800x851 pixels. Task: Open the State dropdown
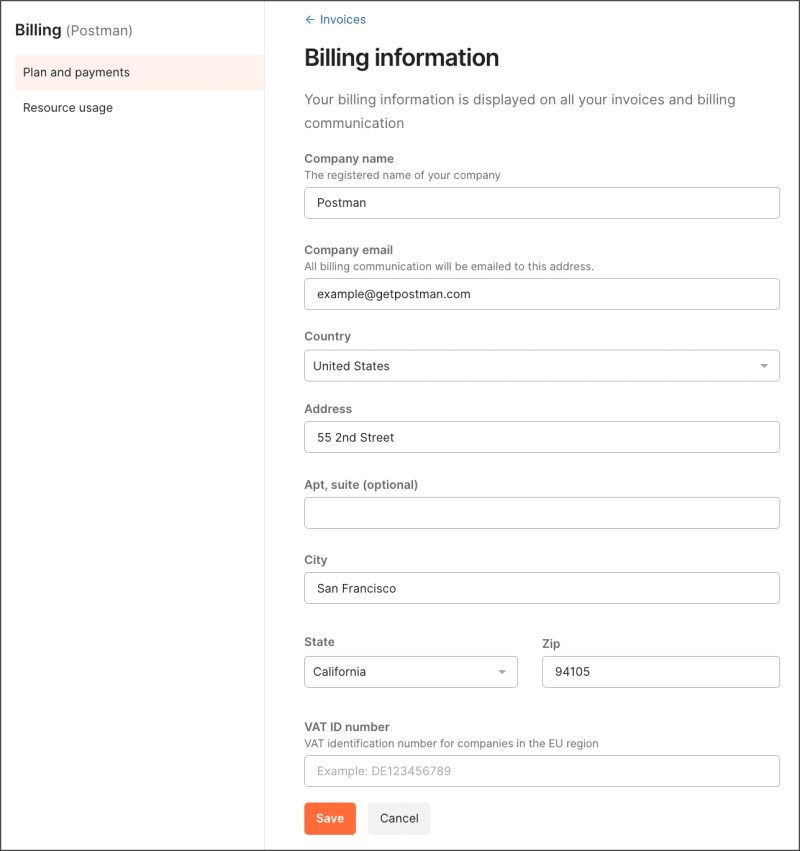[411, 672]
